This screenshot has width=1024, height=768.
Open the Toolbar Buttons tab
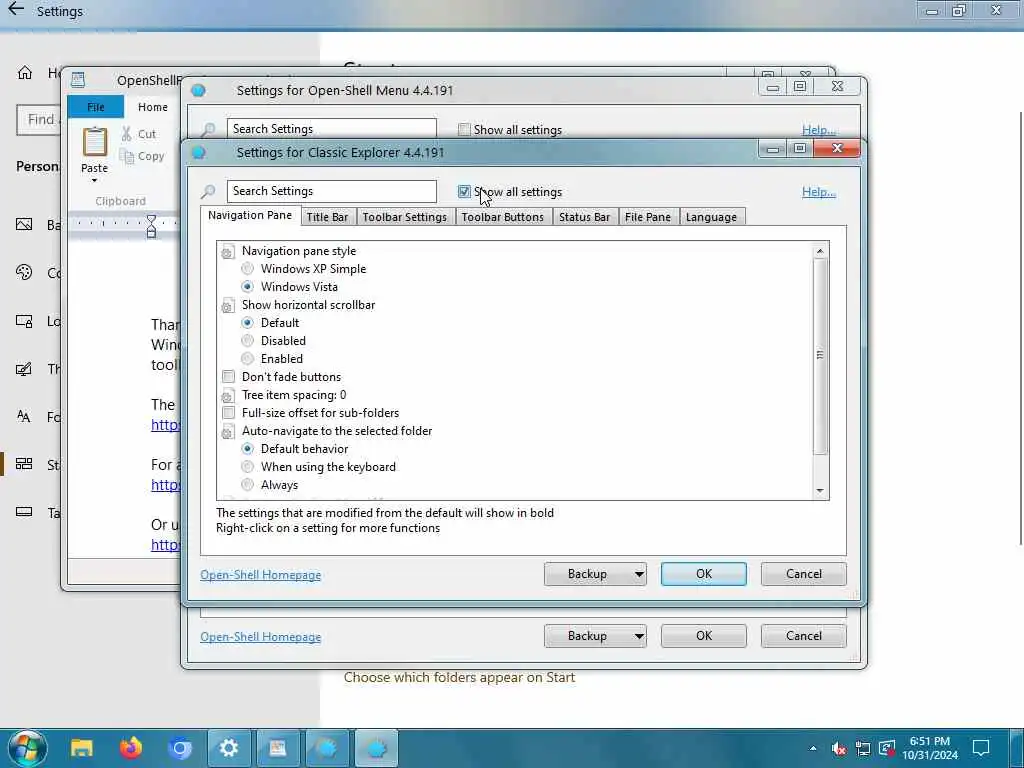click(x=503, y=217)
